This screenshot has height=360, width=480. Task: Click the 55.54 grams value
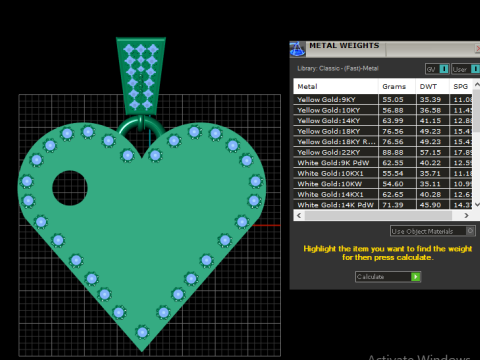pos(393,173)
